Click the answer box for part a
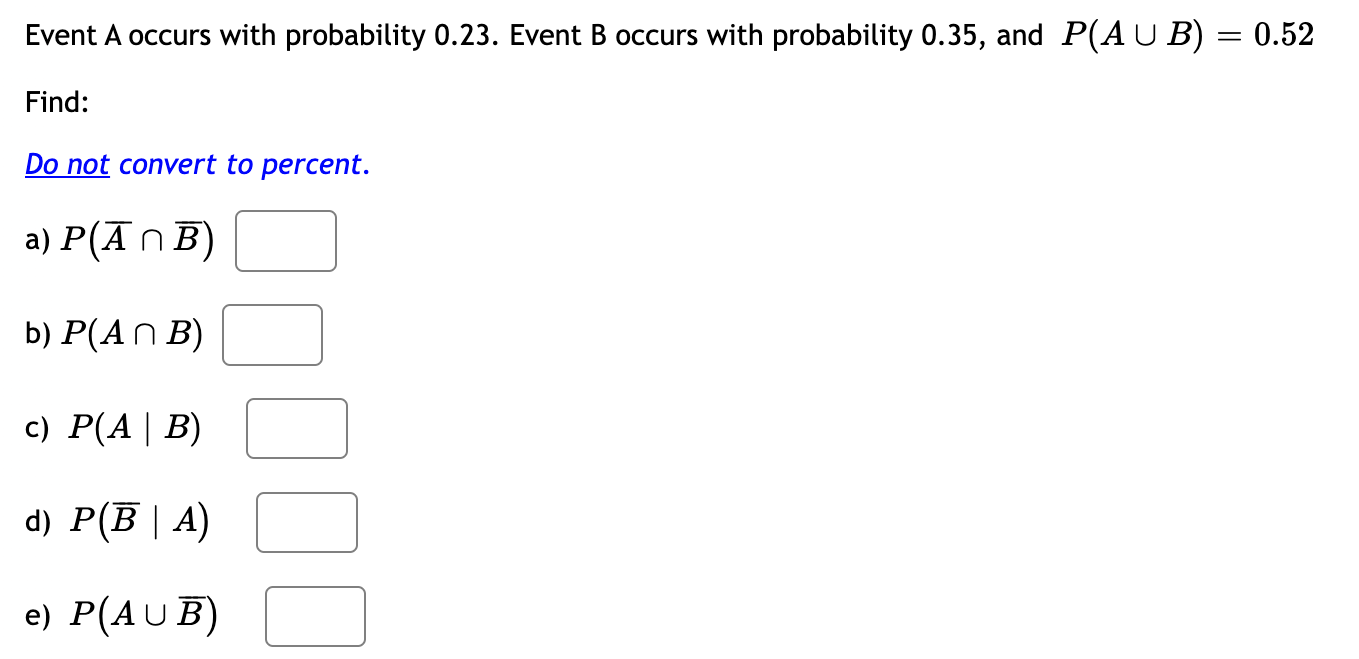This screenshot has width=1359, height=659. click(285, 240)
